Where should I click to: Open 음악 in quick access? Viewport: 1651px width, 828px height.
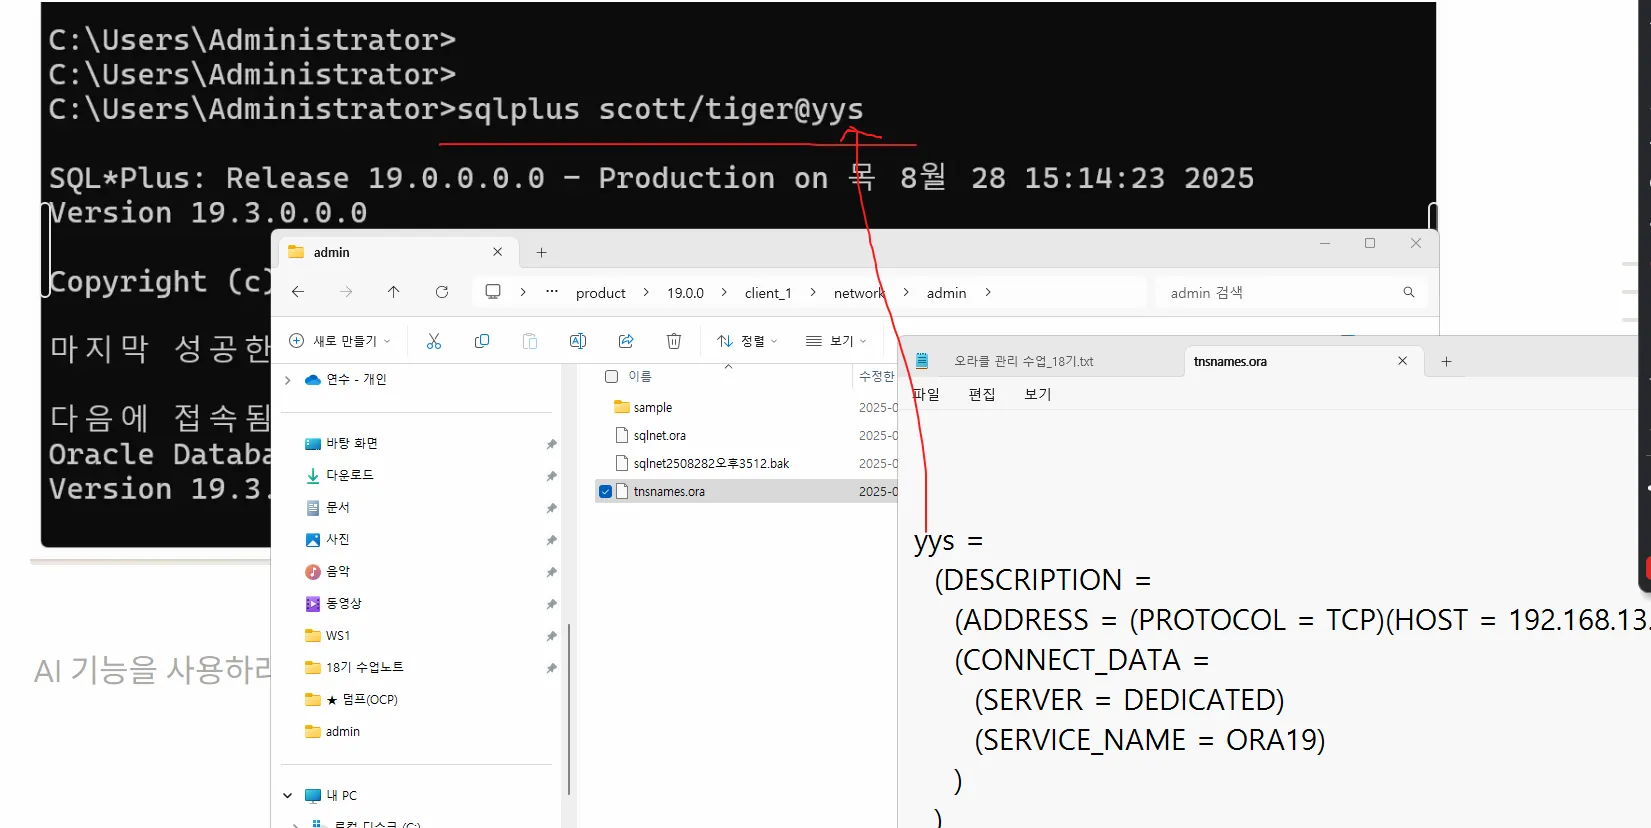point(337,572)
